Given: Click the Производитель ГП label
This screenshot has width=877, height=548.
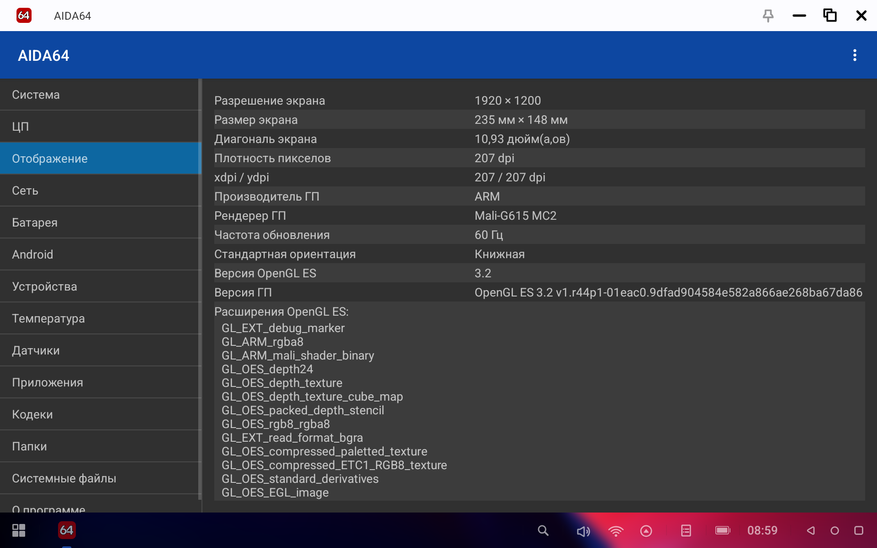Looking at the screenshot, I should click(x=267, y=196).
